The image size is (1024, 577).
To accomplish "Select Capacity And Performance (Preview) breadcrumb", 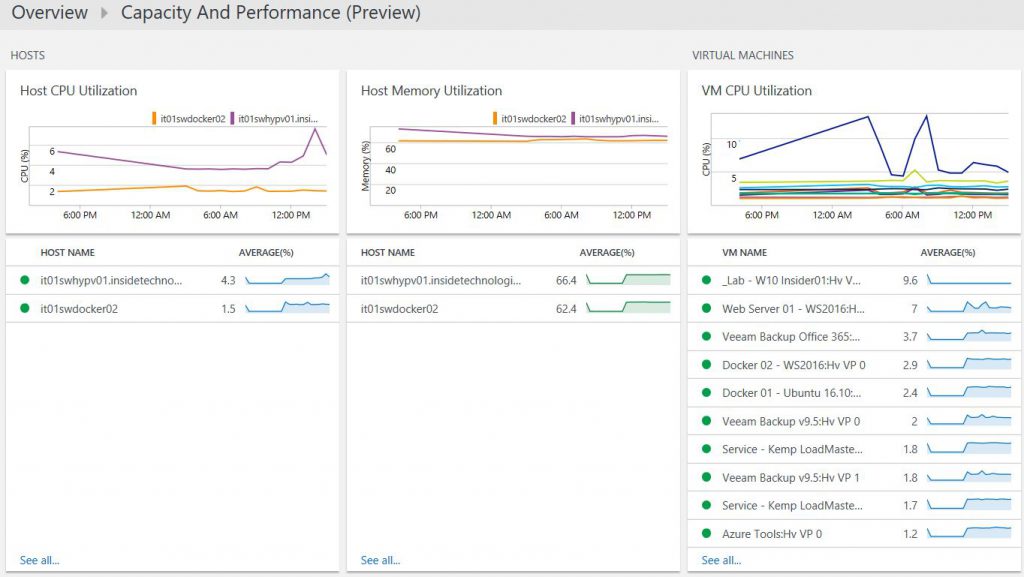I will click(x=271, y=12).
